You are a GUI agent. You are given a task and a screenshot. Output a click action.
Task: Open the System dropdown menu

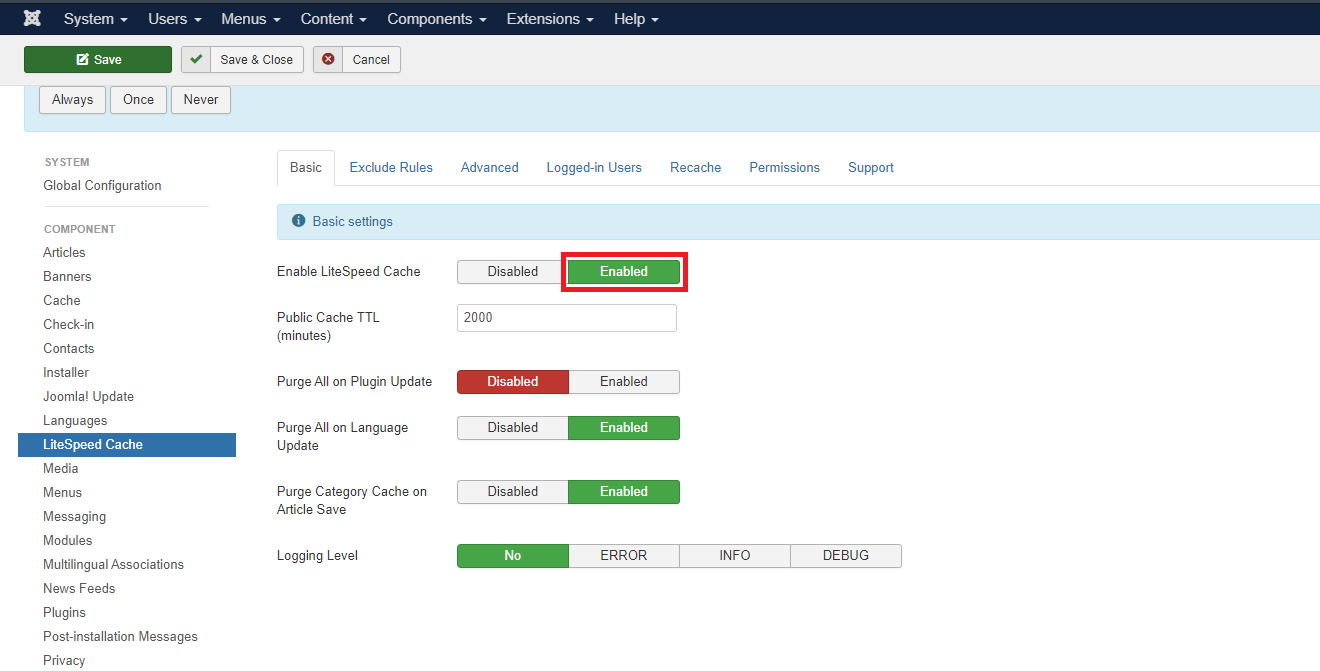tap(95, 19)
